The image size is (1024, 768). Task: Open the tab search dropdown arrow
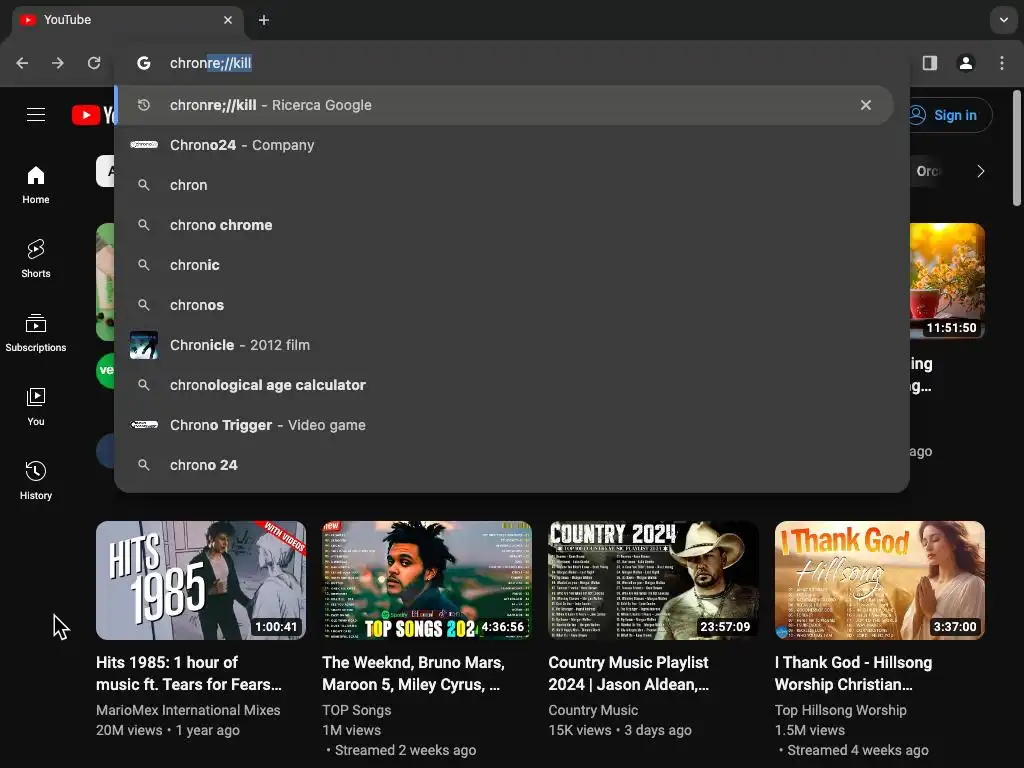point(1004,20)
